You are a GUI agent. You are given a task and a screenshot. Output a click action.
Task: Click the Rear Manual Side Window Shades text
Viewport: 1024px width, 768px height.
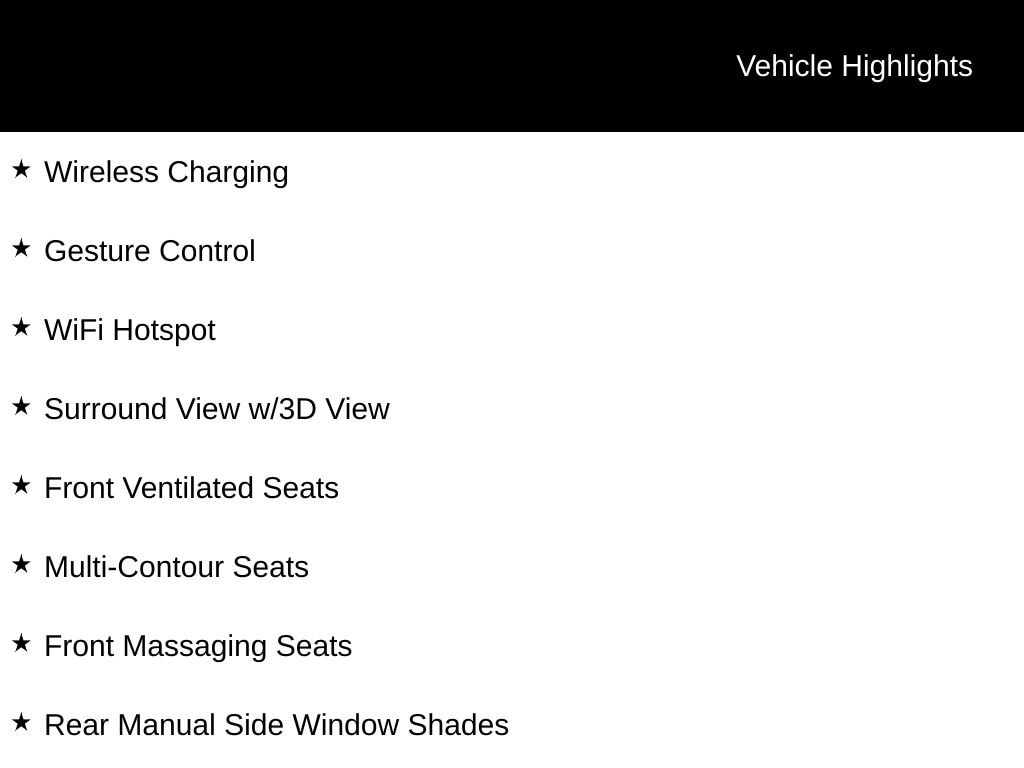click(x=276, y=725)
